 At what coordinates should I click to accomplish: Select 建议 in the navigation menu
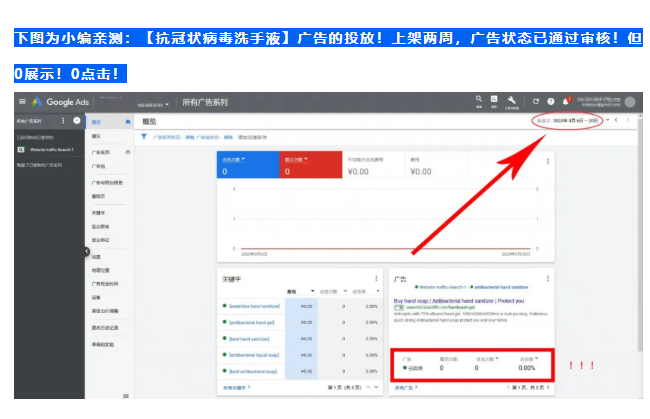coord(96,136)
